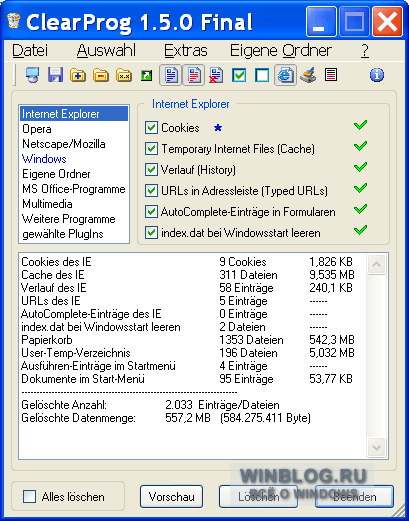Click the log scrollbar down arrow
Image resolution: width=409 pixels, height=521 pixels.
[x=377, y=447]
